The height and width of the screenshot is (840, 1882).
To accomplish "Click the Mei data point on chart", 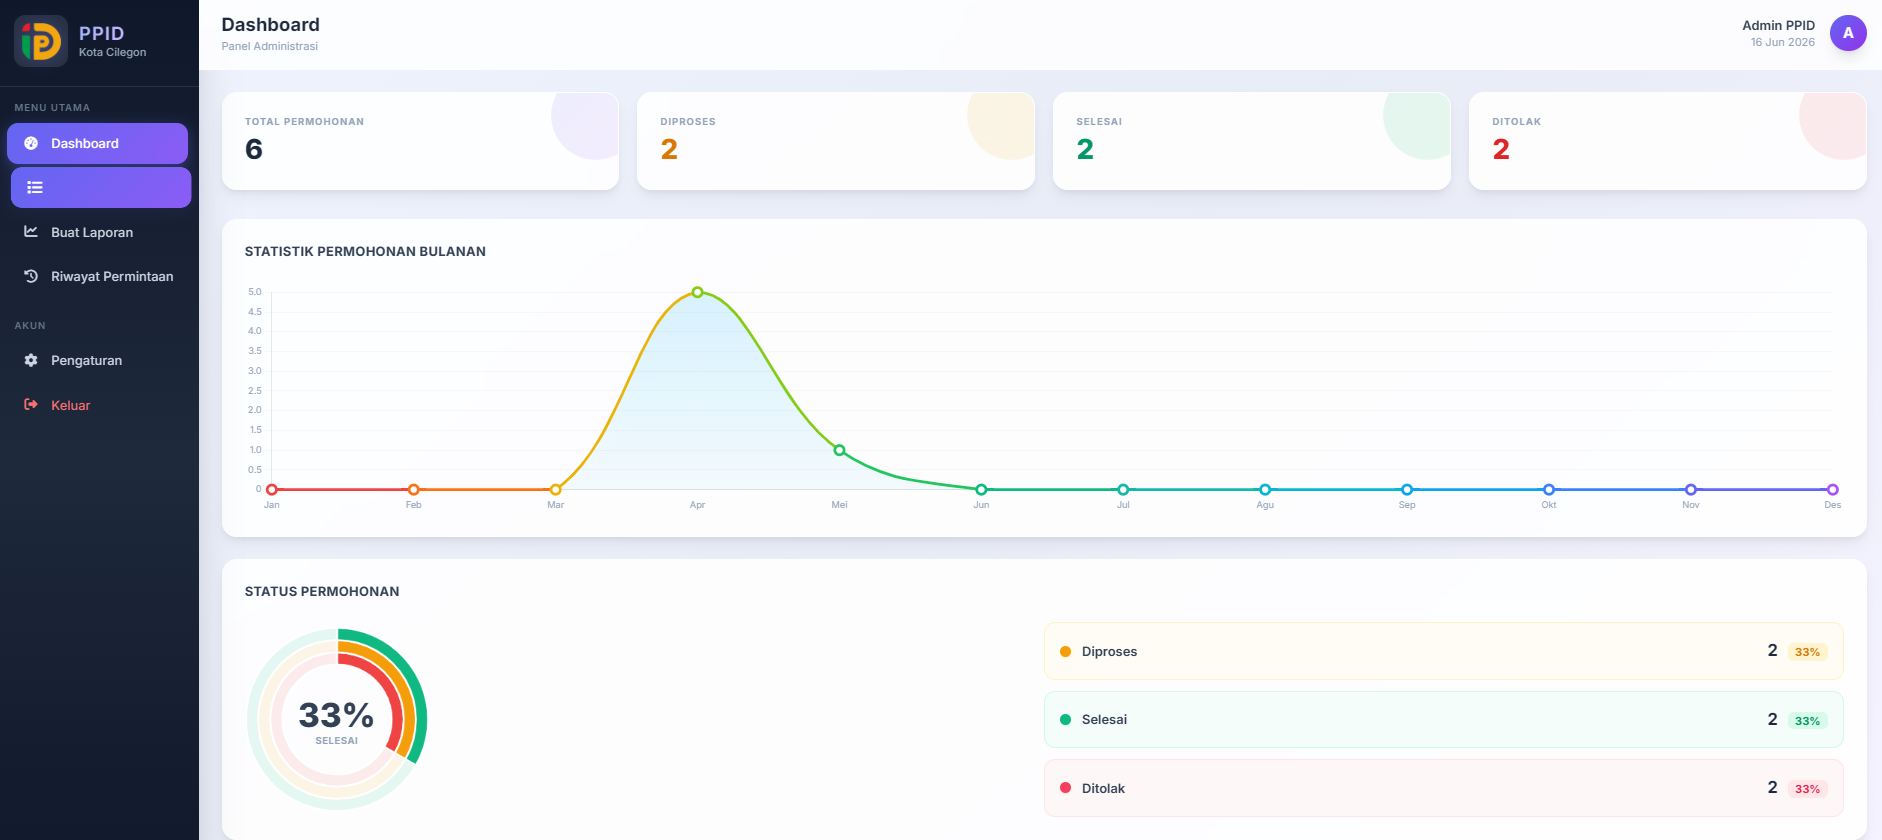I will click(839, 450).
